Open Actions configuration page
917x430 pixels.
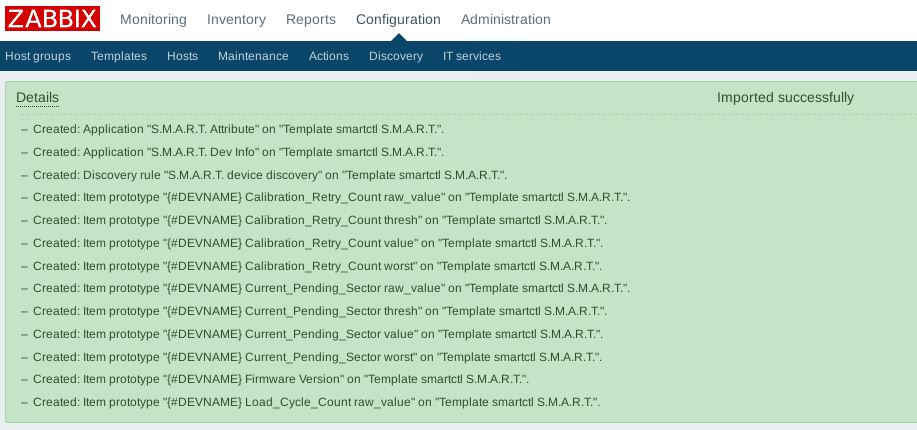pos(329,56)
